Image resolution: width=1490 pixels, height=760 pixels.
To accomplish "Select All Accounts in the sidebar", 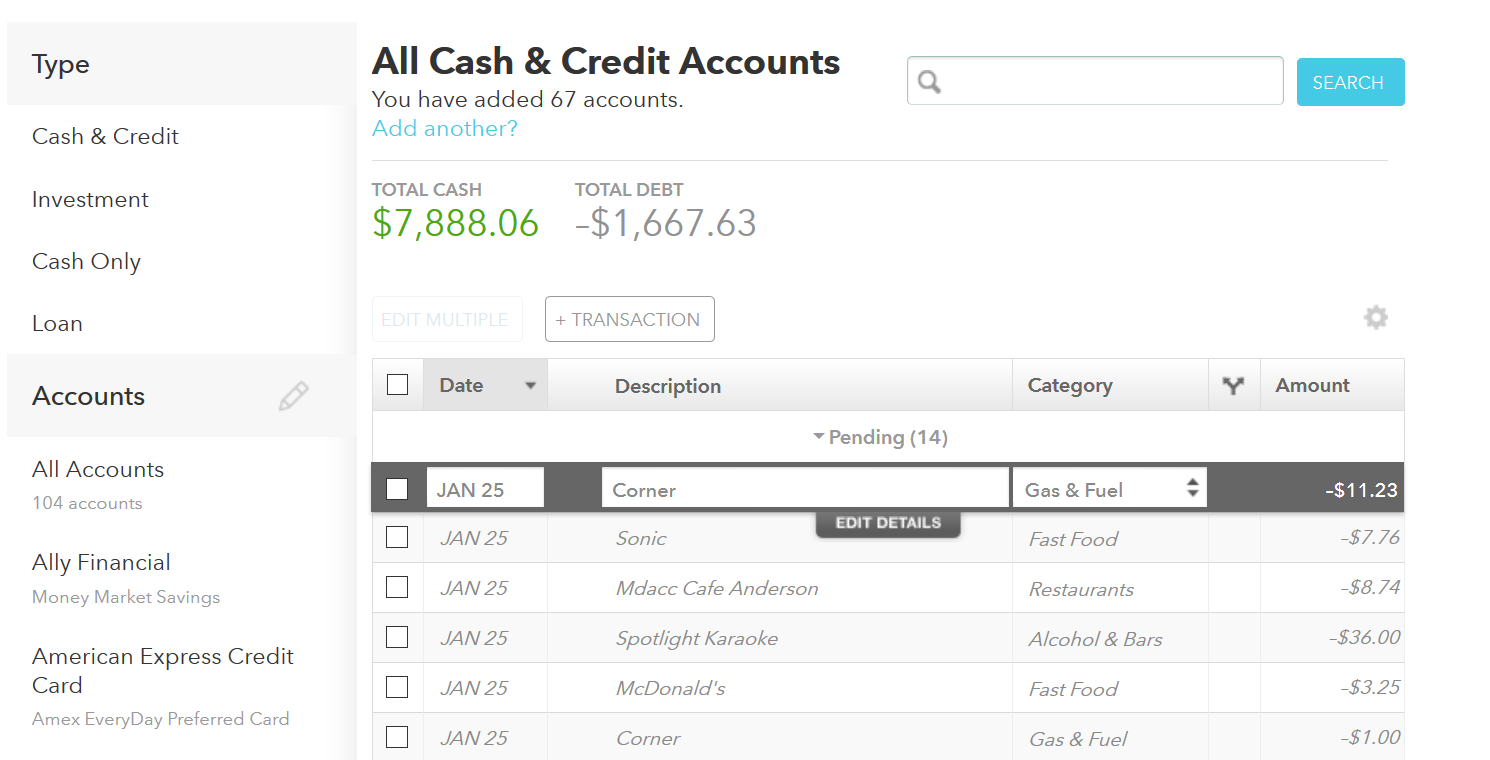I will (97, 468).
